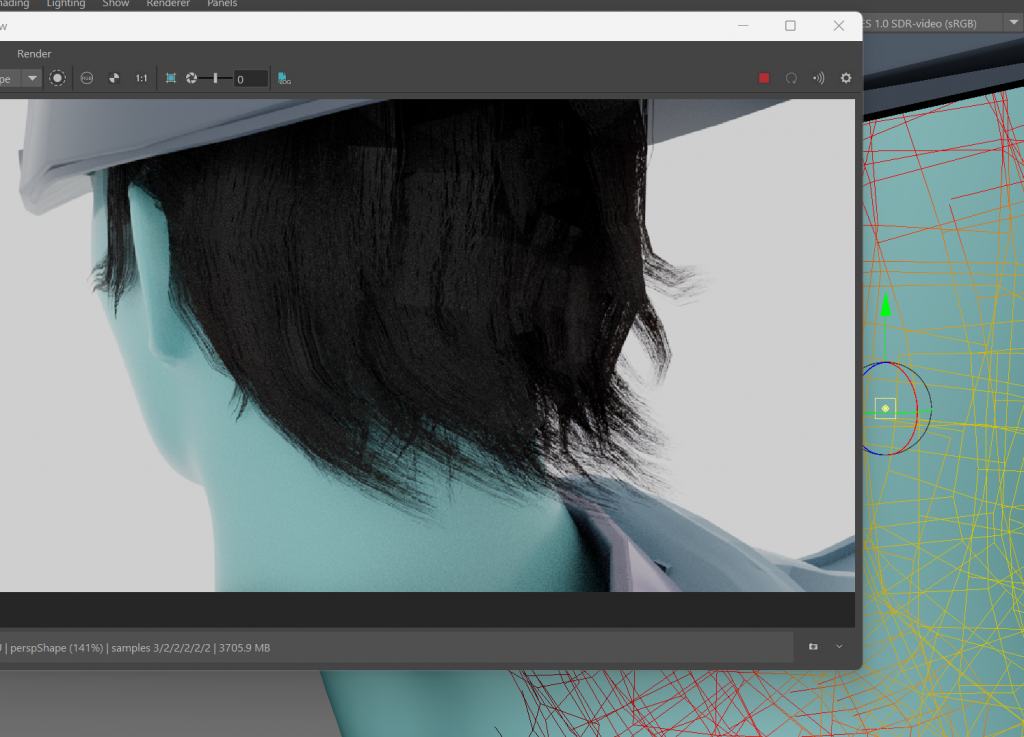Click the snapshot camera icon in status bar
The height and width of the screenshot is (737, 1024).
pos(813,647)
